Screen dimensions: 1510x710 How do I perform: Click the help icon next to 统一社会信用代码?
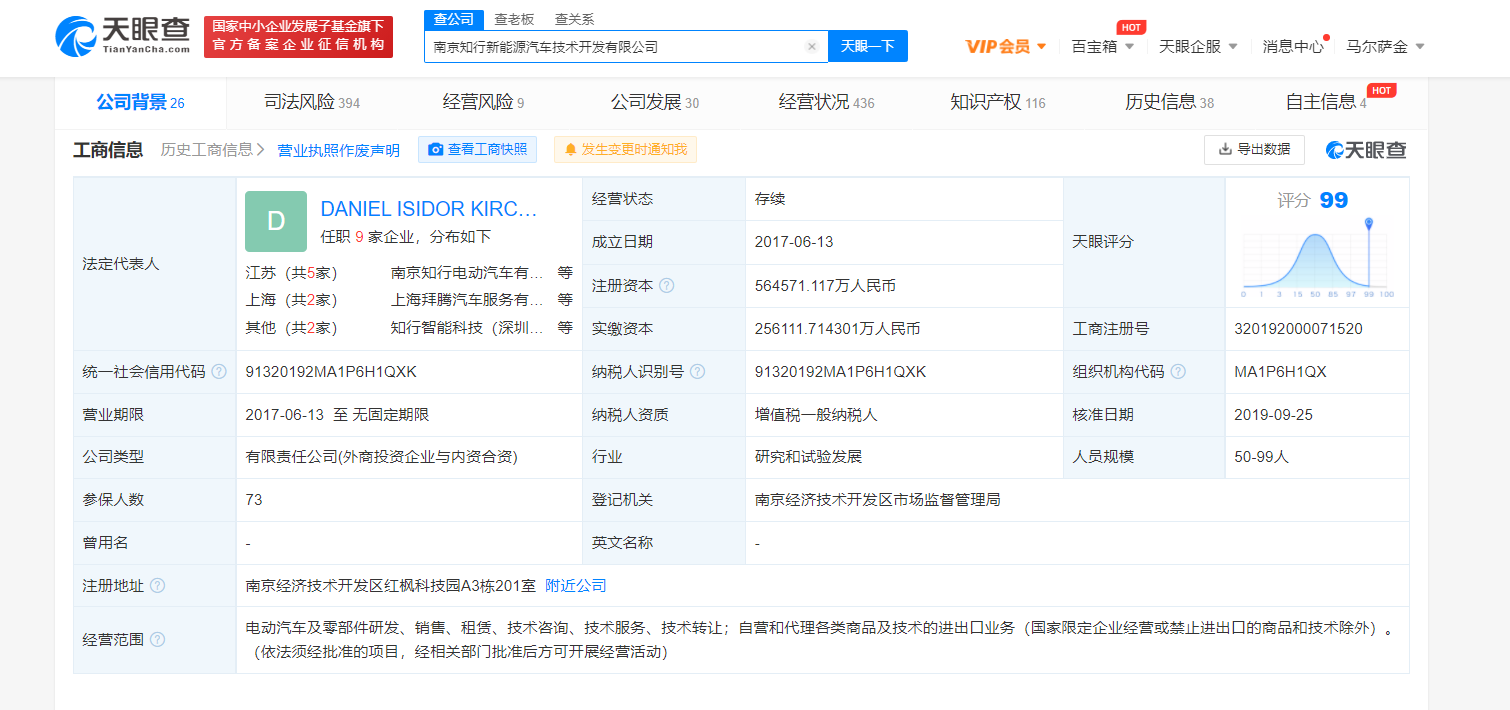click(219, 372)
